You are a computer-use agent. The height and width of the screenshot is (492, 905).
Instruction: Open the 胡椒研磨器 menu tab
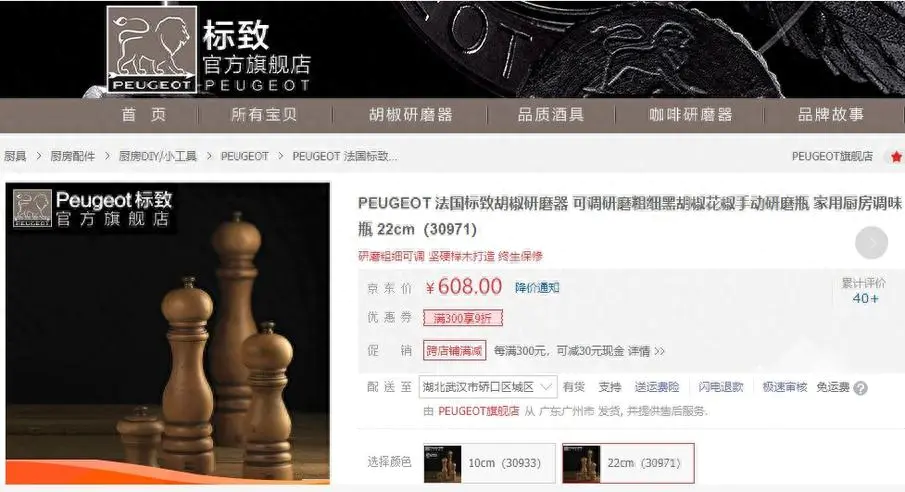click(x=410, y=115)
